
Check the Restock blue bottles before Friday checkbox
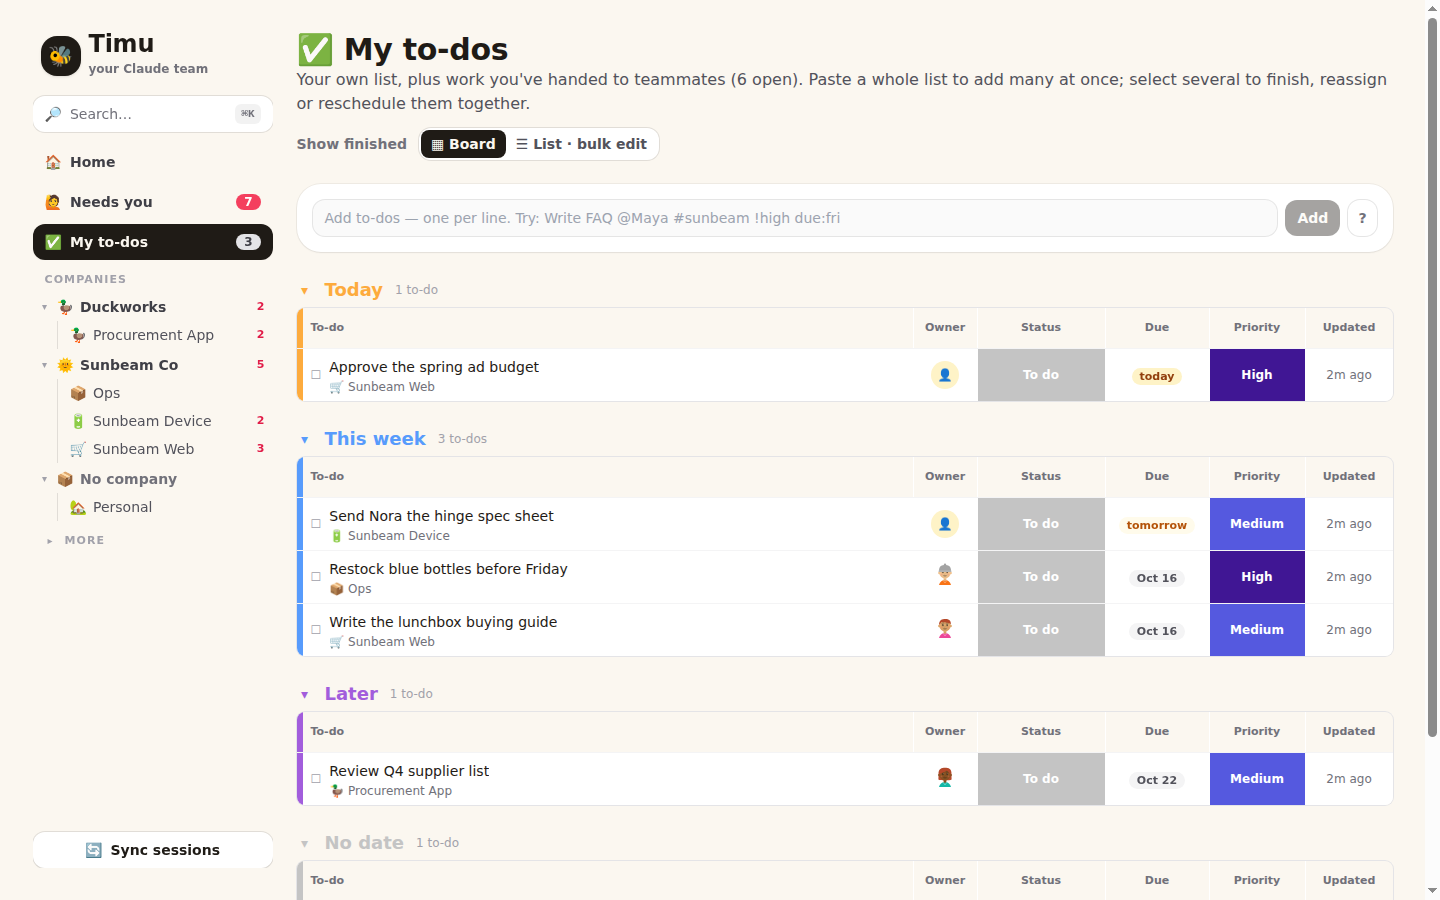pyautogui.click(x=316, y=577)
